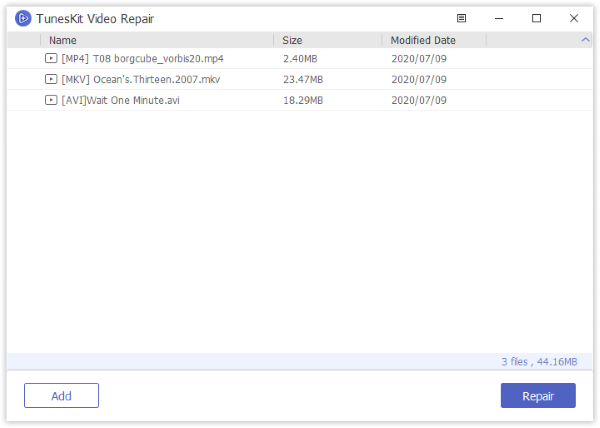Click the 23.47MB size value
Screen dimensions: 600x428
click(x=303, y=79)
